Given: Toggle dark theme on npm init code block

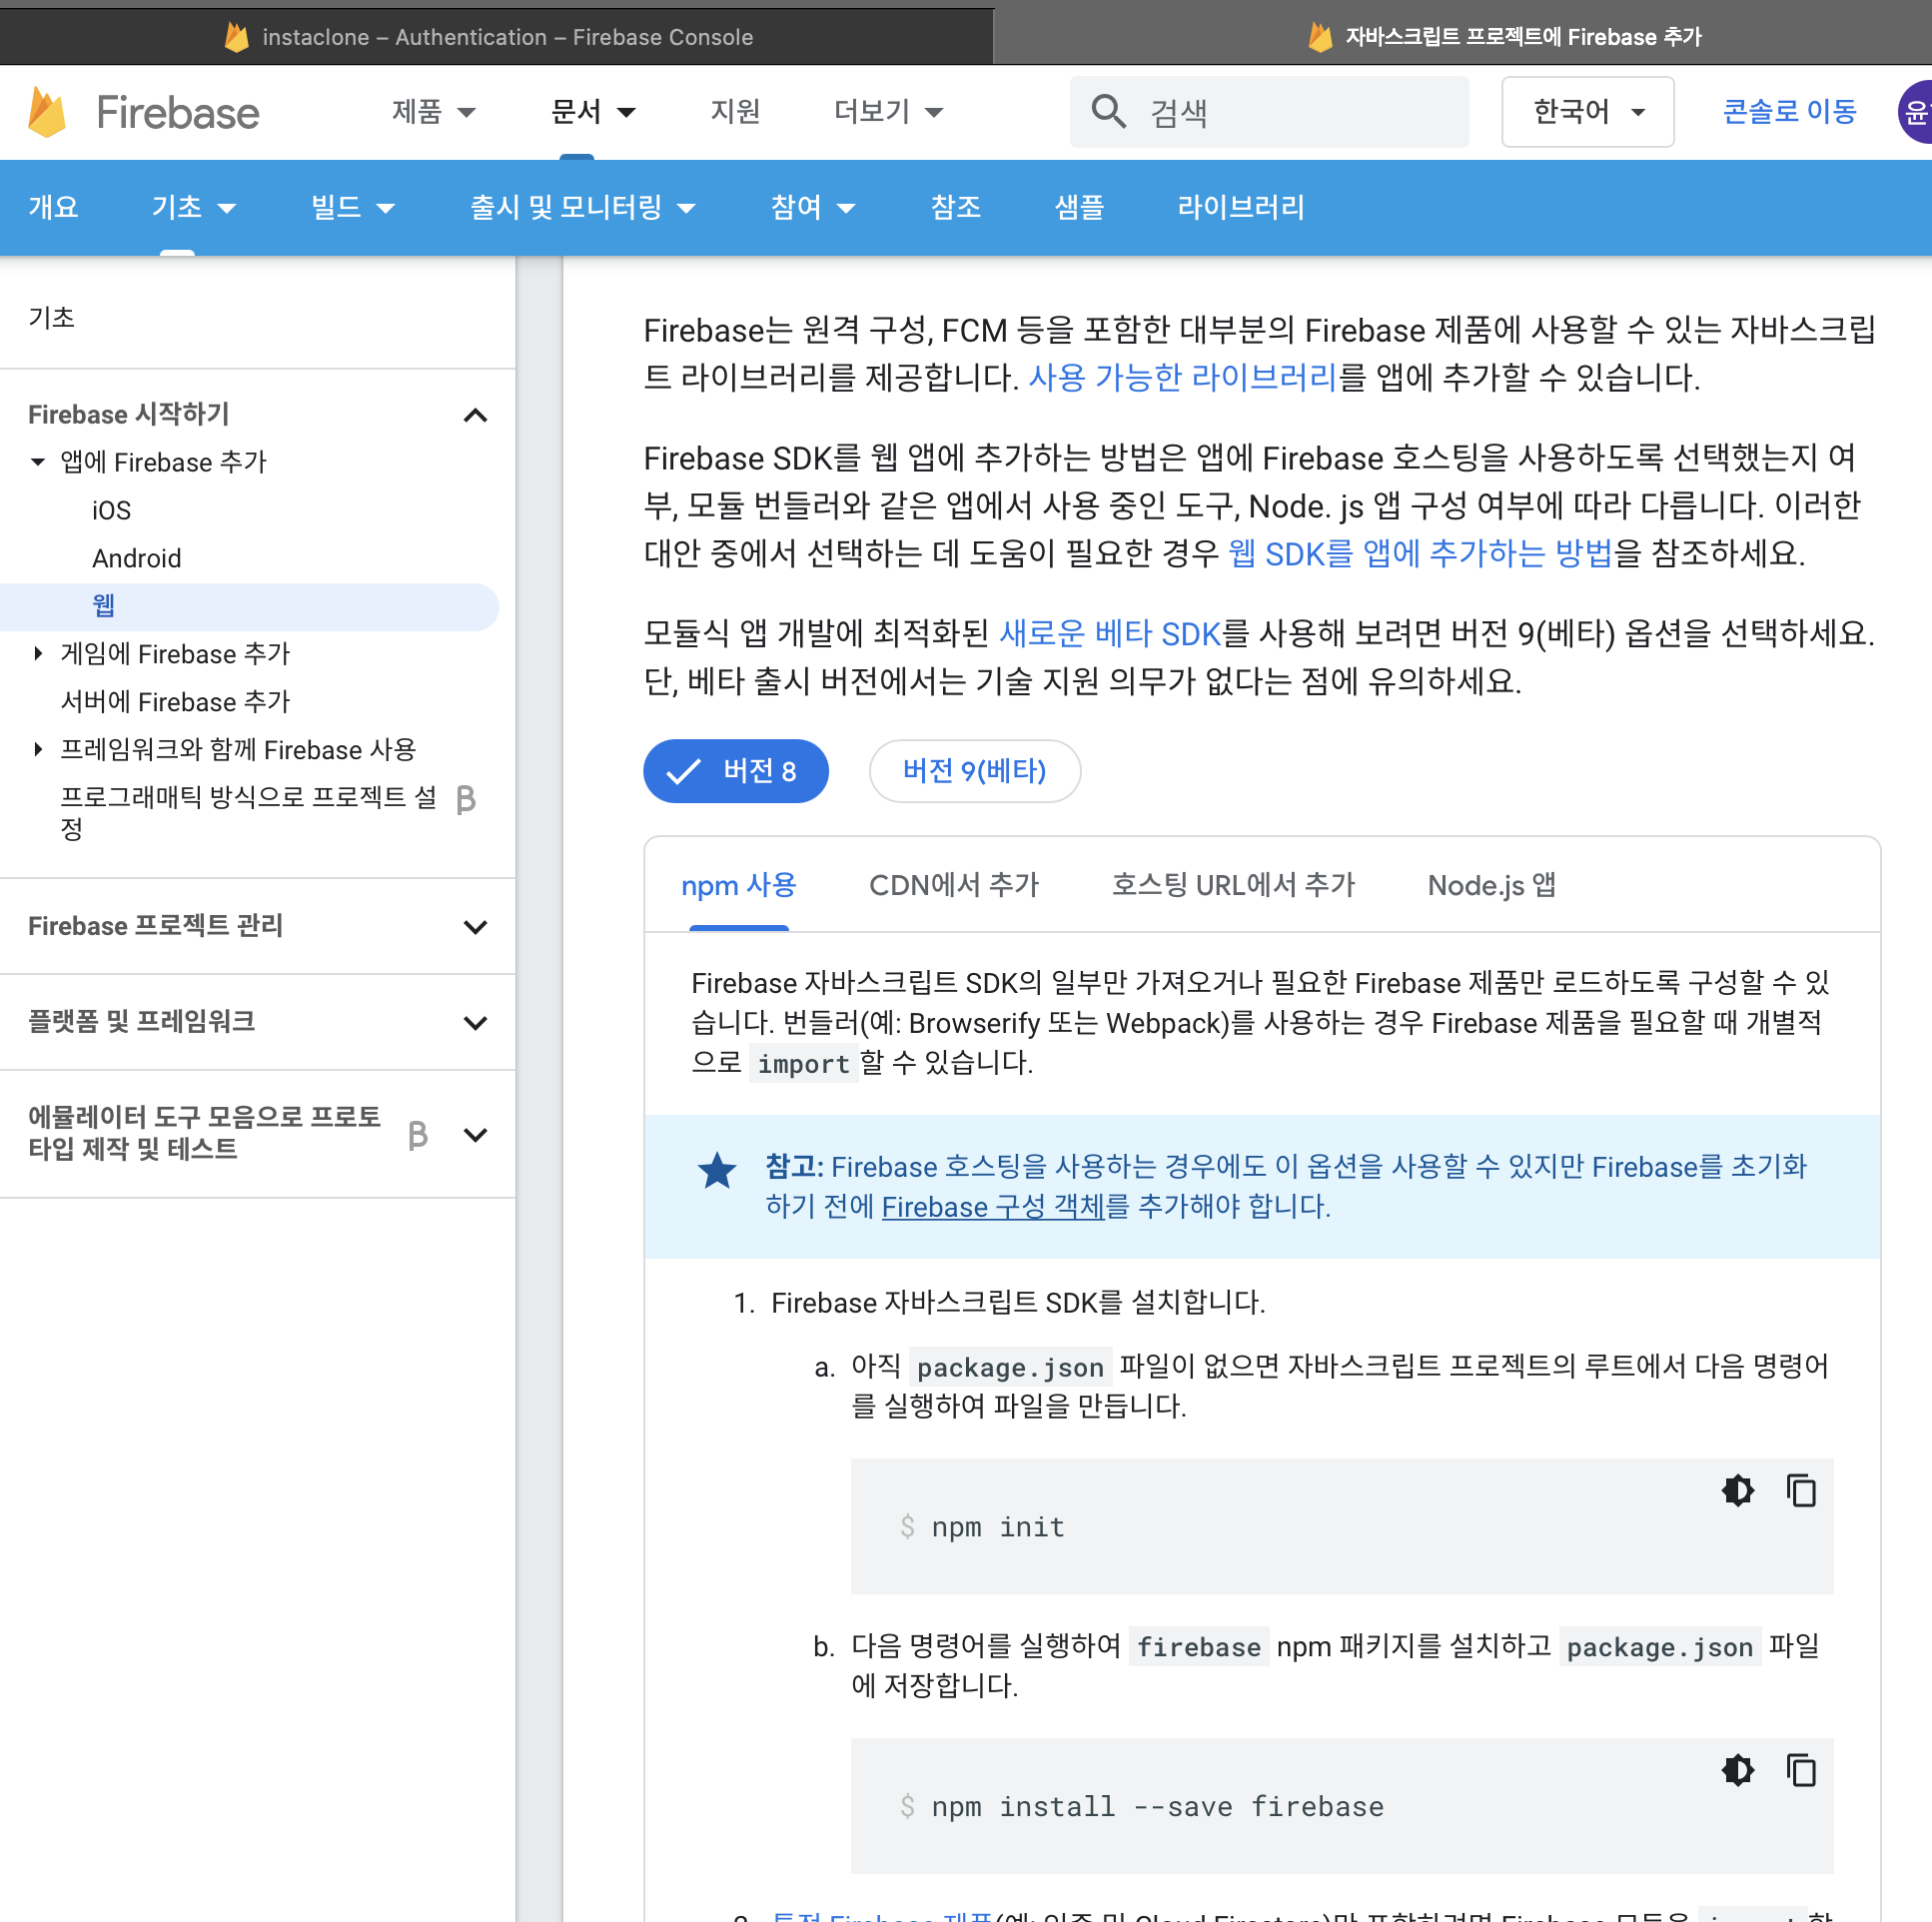Looking at the screenshot, I should pyautogui.click(x=1737, y=1491).
